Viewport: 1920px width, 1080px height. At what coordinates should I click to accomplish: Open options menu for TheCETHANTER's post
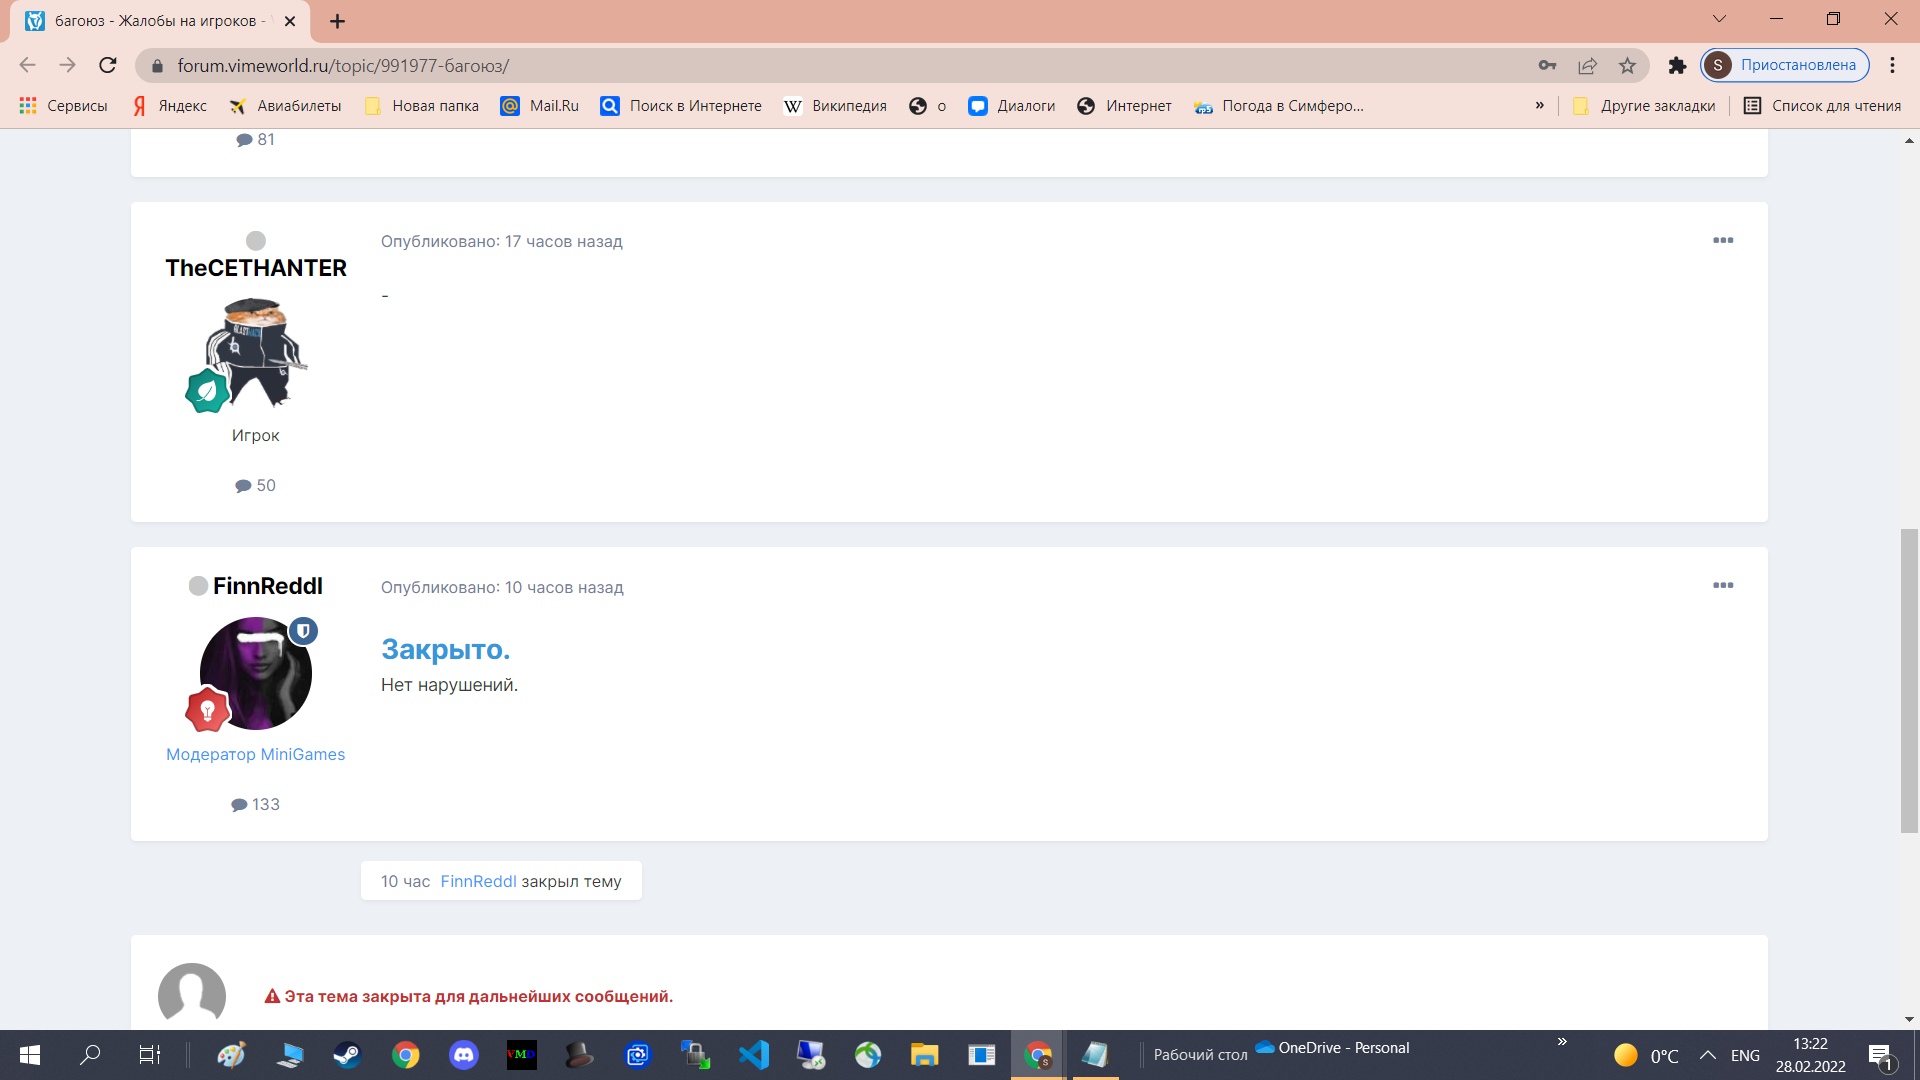tap(1722, 240)
